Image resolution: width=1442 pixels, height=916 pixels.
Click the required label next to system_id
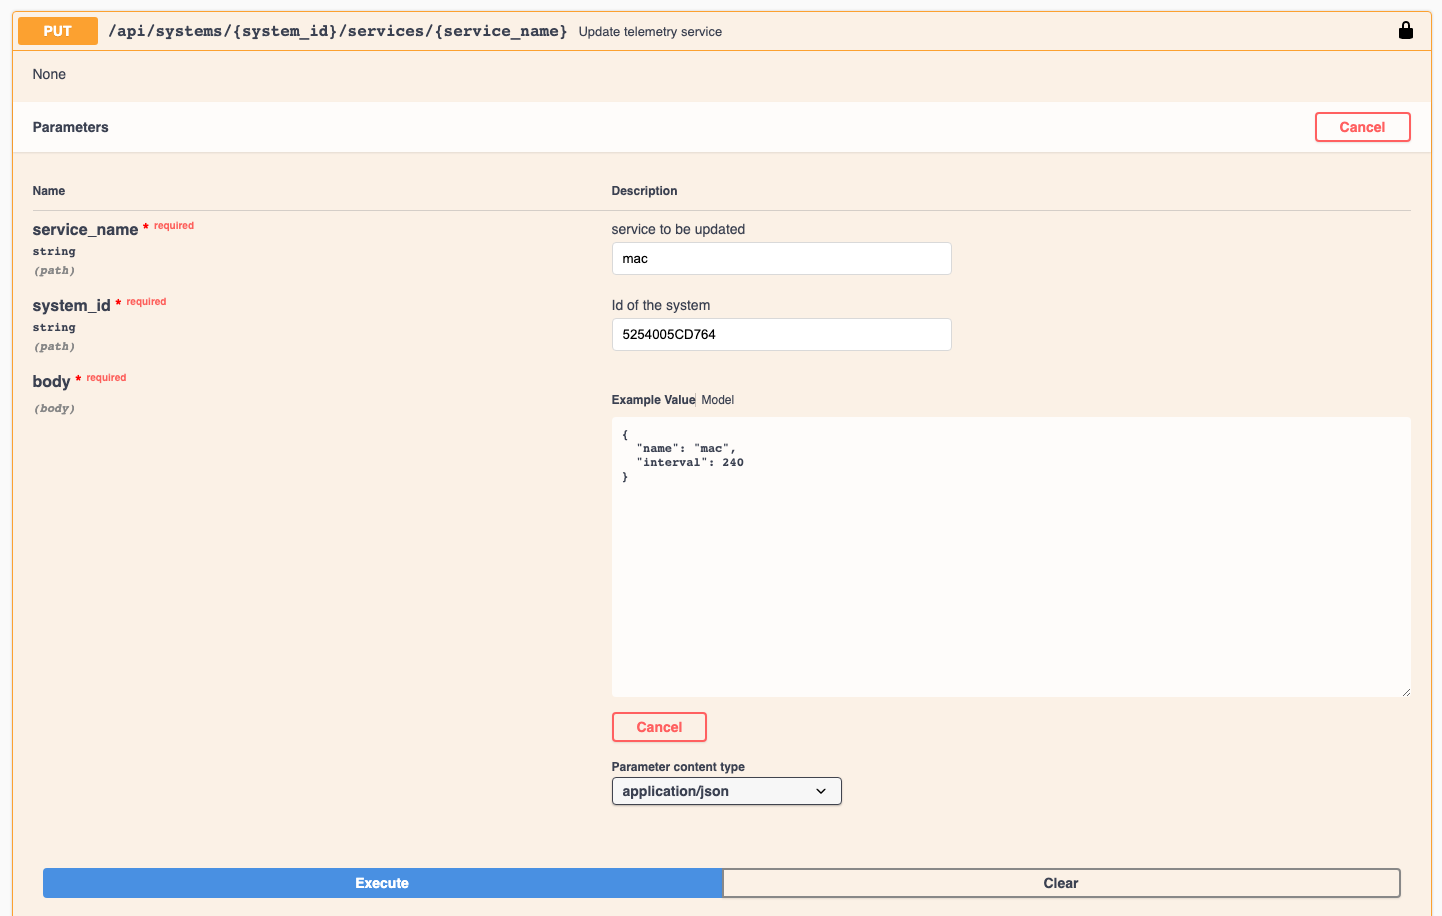coord(148,301)
